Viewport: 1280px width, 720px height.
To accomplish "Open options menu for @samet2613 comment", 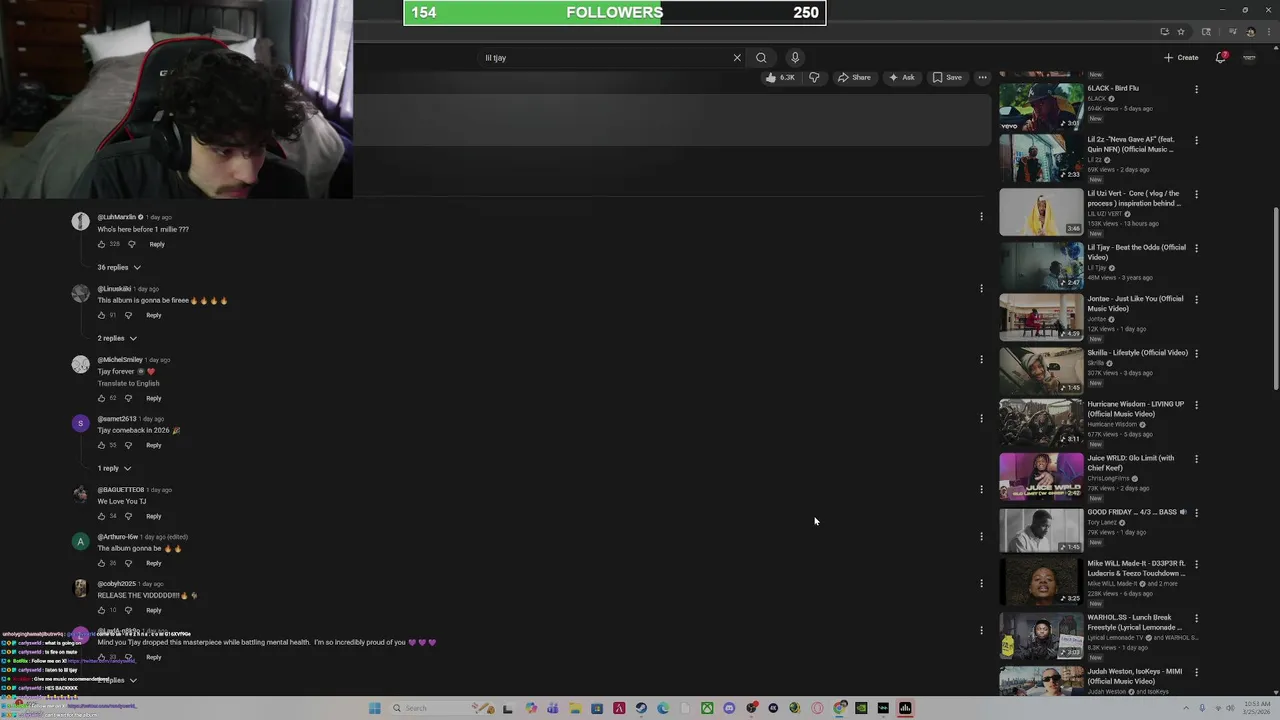I will [x=981, y=418].
